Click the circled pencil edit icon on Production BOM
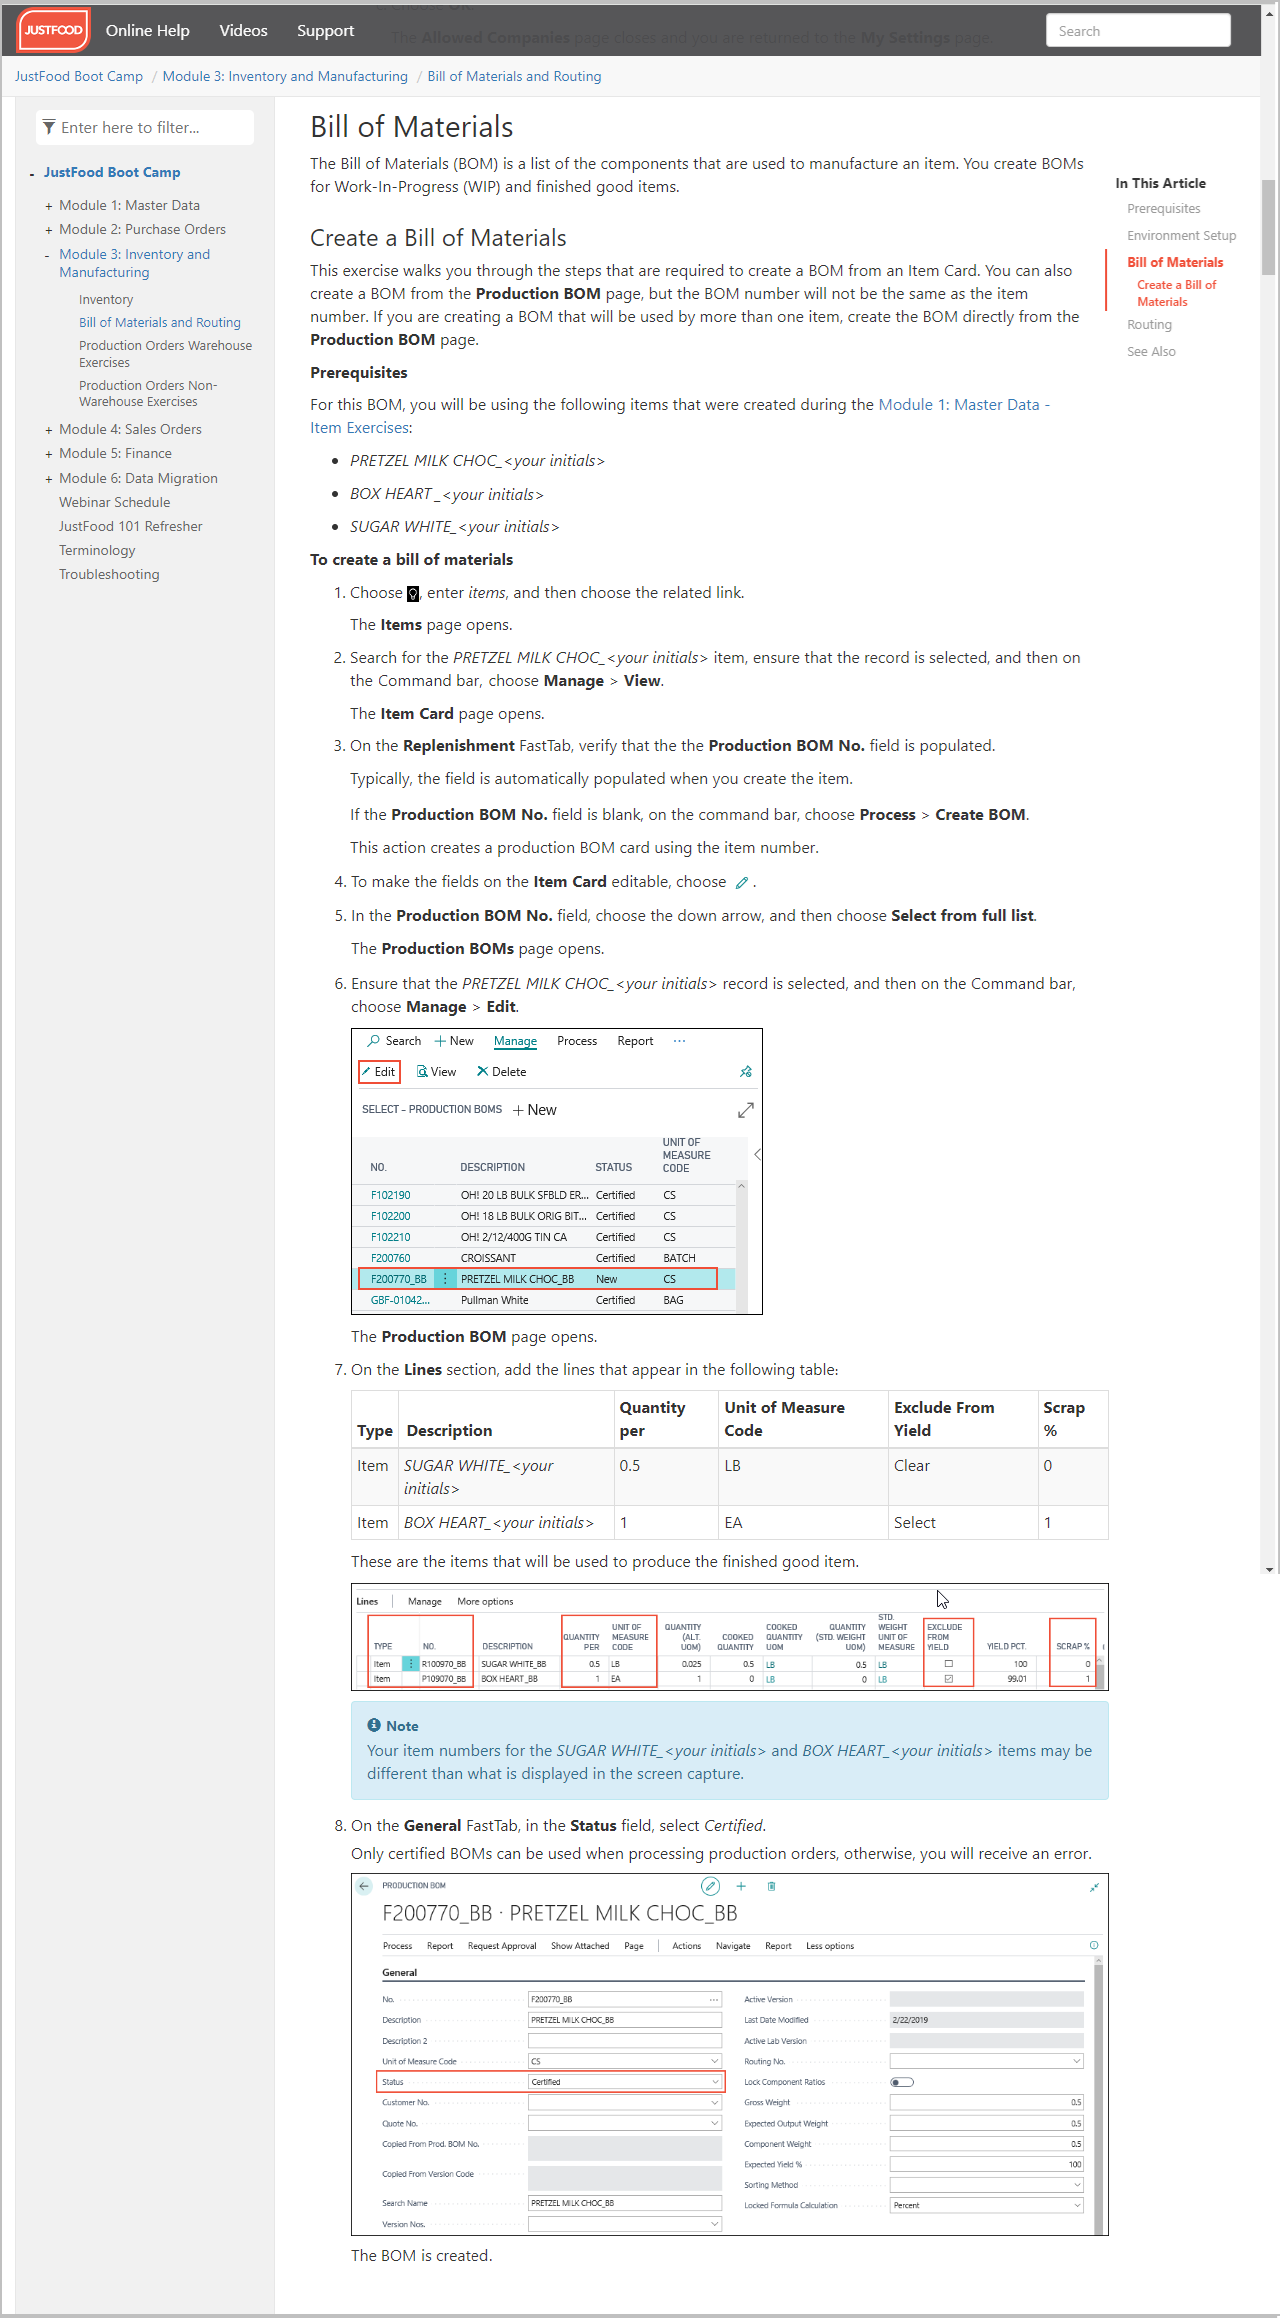Viewport: 1280px width, 2318px height. (710, 1886)
